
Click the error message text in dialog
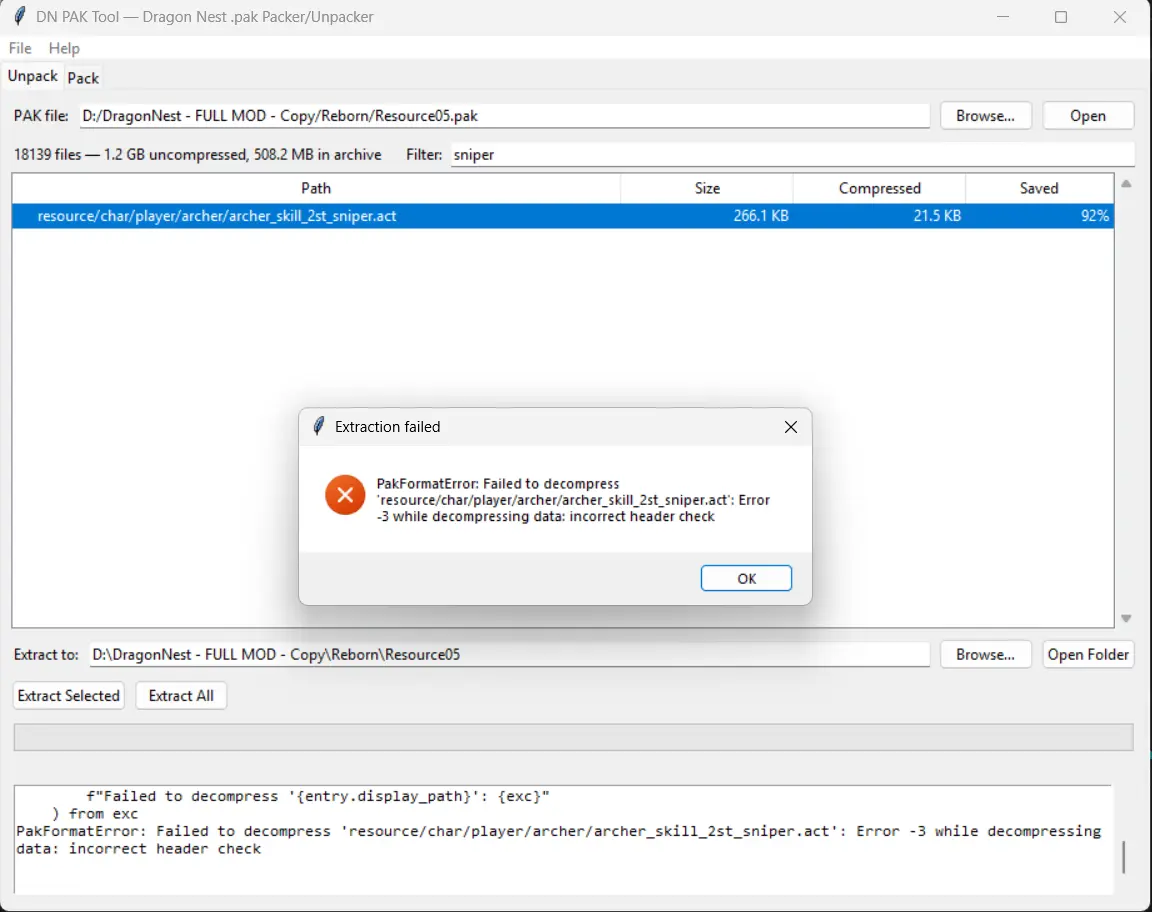pyautogui.click(x=573, y=500)
